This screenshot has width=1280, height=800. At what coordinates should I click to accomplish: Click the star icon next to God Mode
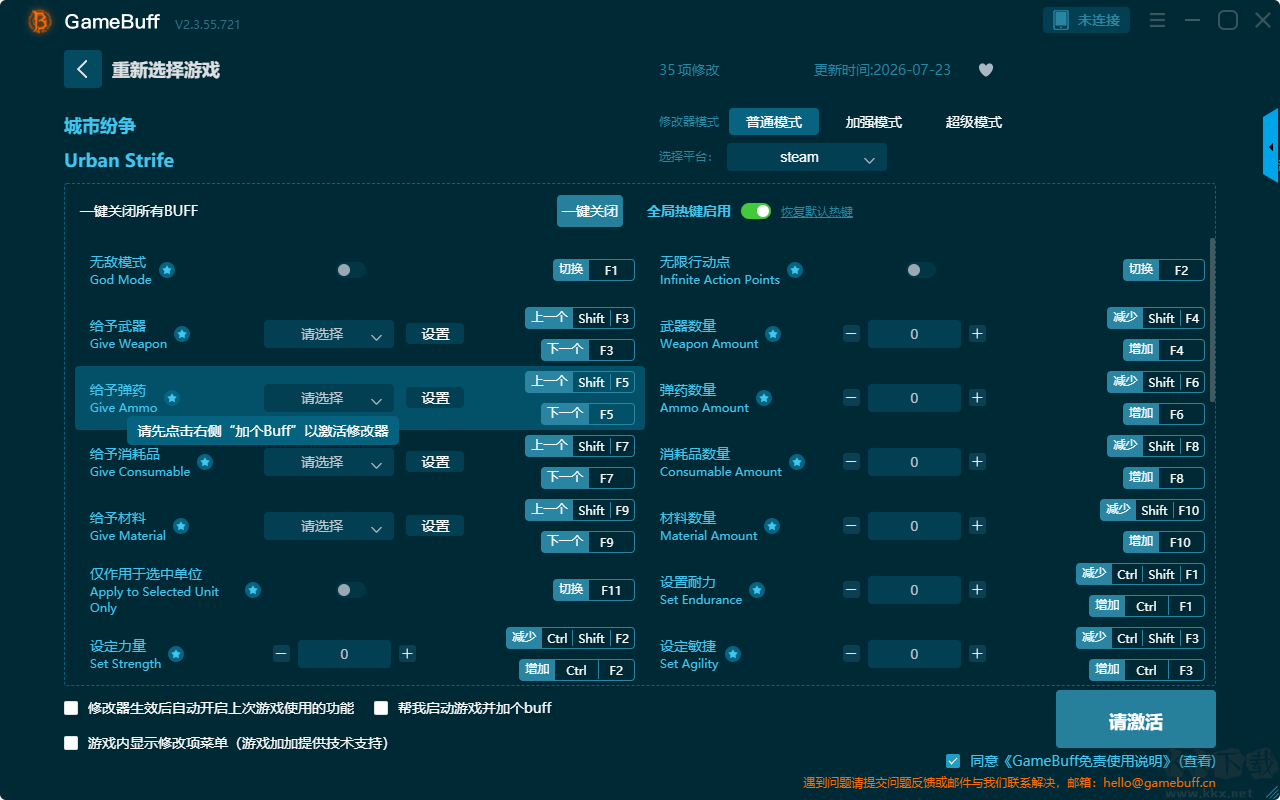pos(167,270)
